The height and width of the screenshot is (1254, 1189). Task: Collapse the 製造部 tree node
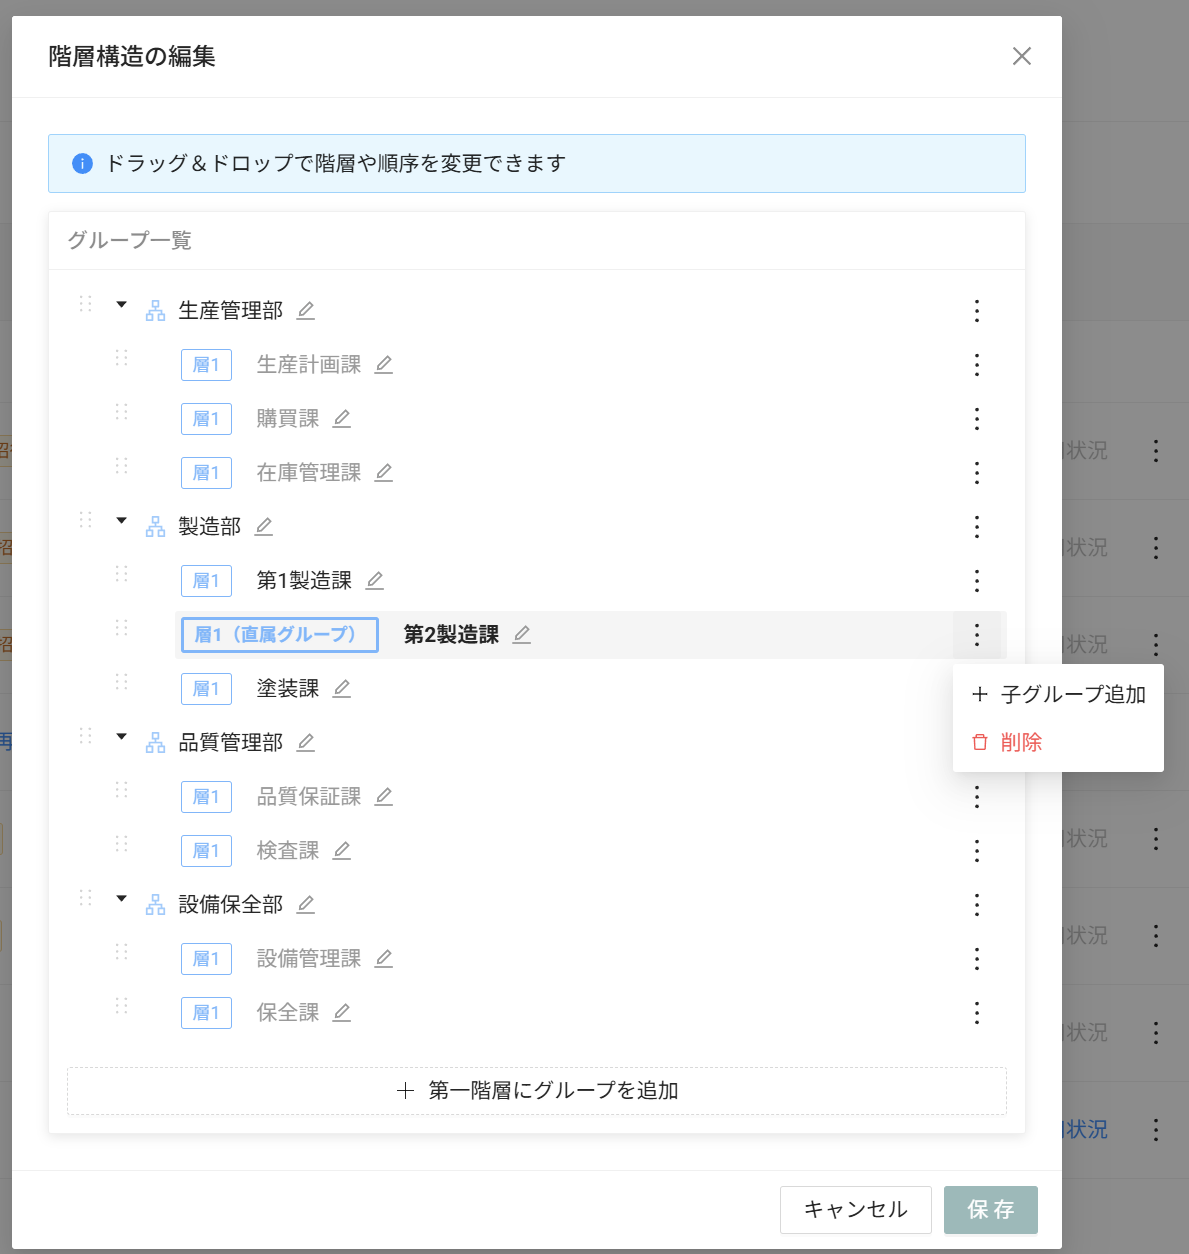[x=122, y=521]
